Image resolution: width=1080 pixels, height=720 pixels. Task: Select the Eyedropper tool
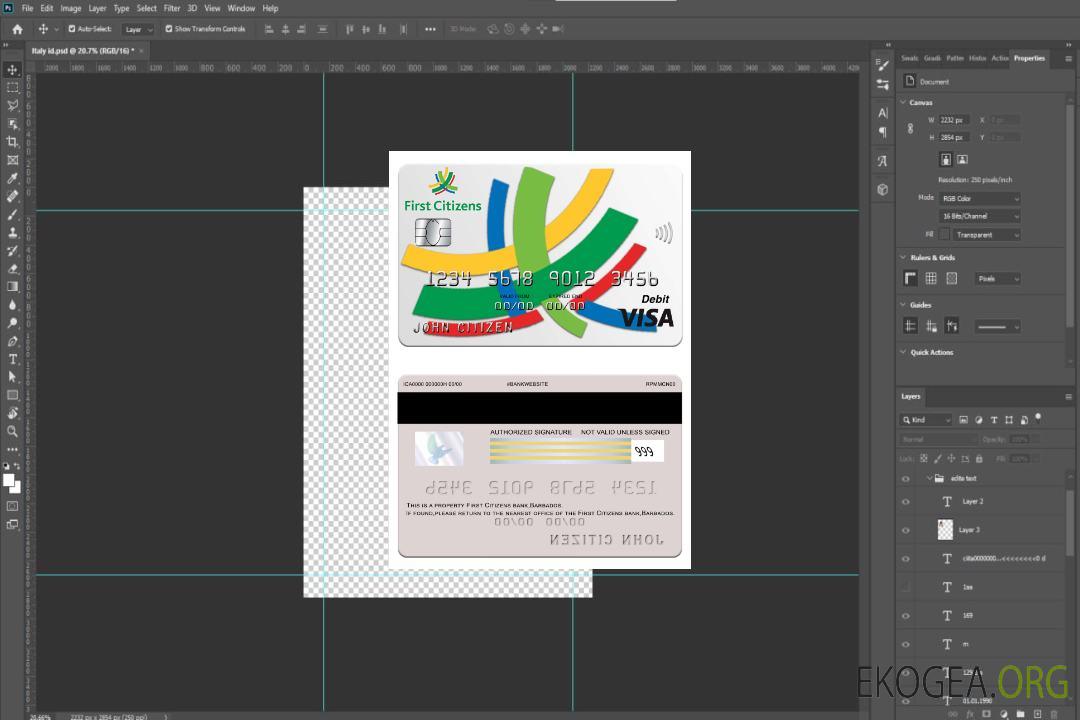click(13, 178)
